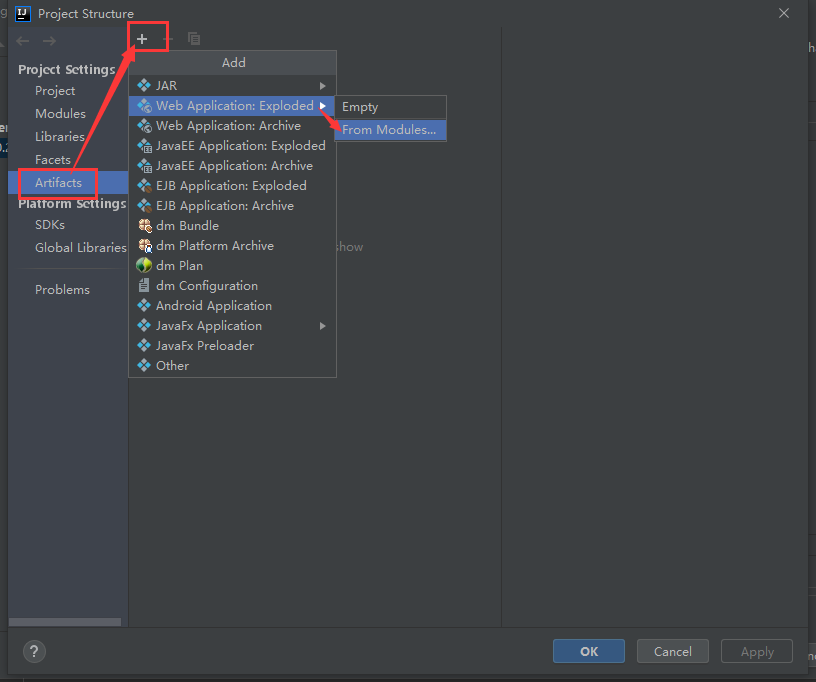Viewport: 816px width, 682px height.
Task: Click the JavaEE Application: Archive icon
Action: (144, 165)
